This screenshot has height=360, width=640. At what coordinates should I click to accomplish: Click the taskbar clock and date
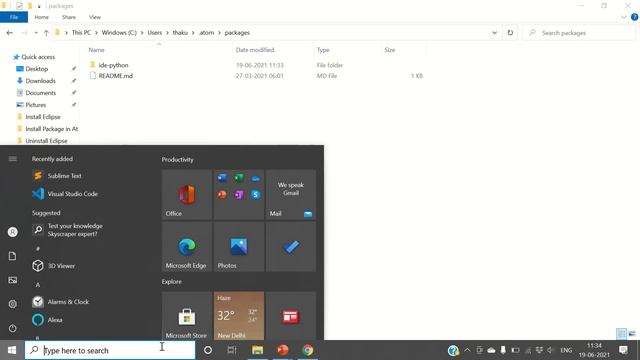(x=594, y=350)
